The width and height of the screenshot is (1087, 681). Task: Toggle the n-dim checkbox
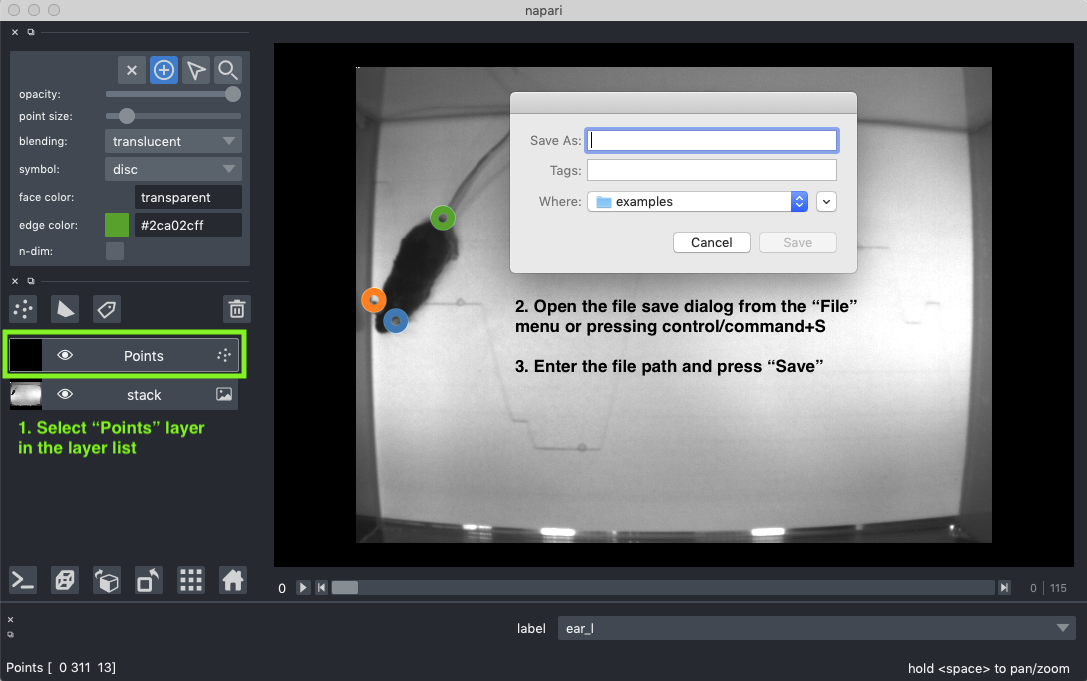point(115,251)
